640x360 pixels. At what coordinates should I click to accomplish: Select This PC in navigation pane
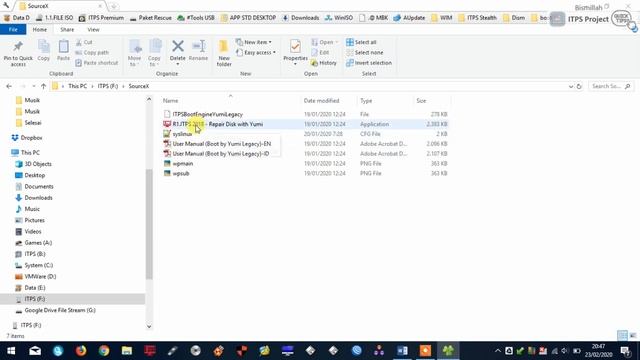coord(25,153)
